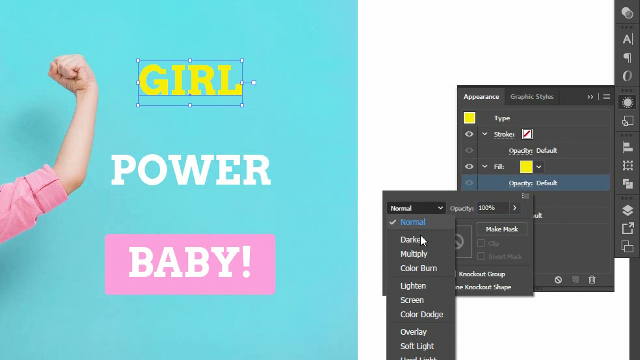Toggle Fill visibility eye
The width and height of the screenshot is (640, 360).
coord(469,167)
